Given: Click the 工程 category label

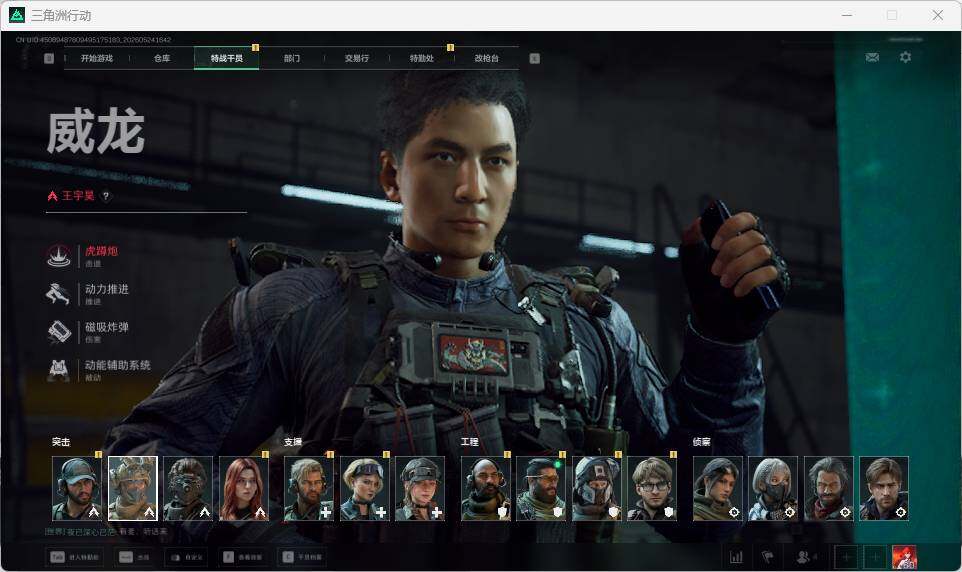Looking at the screenshot, I should point(469,442).
